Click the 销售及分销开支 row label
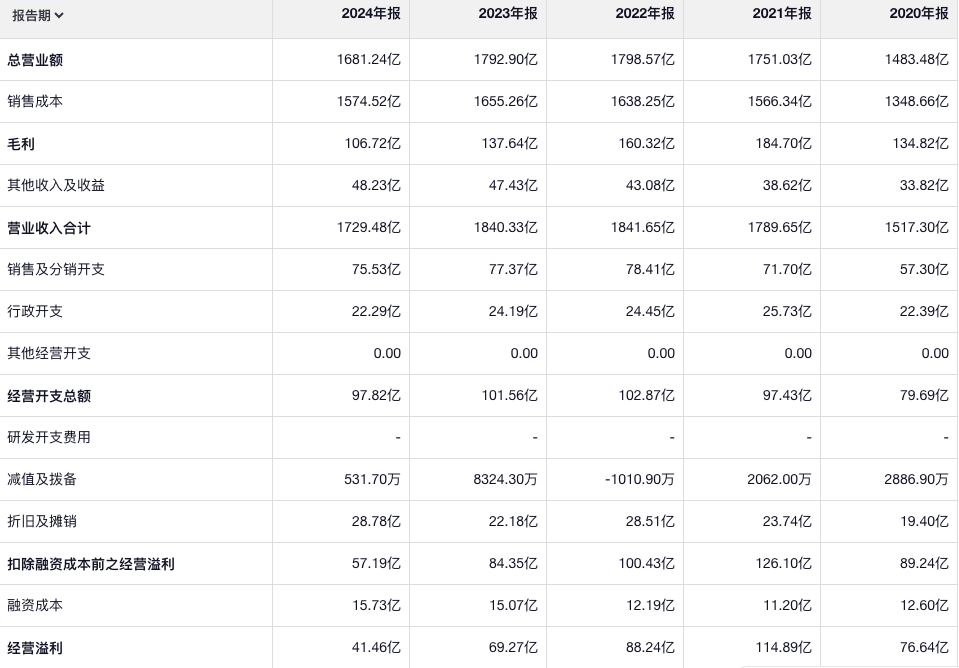959x668 pixels. coord(56,270)
